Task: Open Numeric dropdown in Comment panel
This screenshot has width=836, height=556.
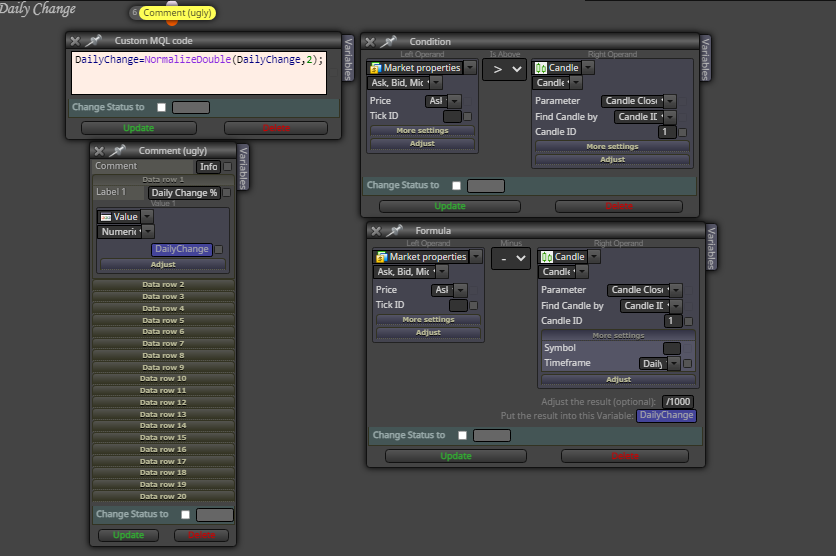Action: (x=148, y=231)
